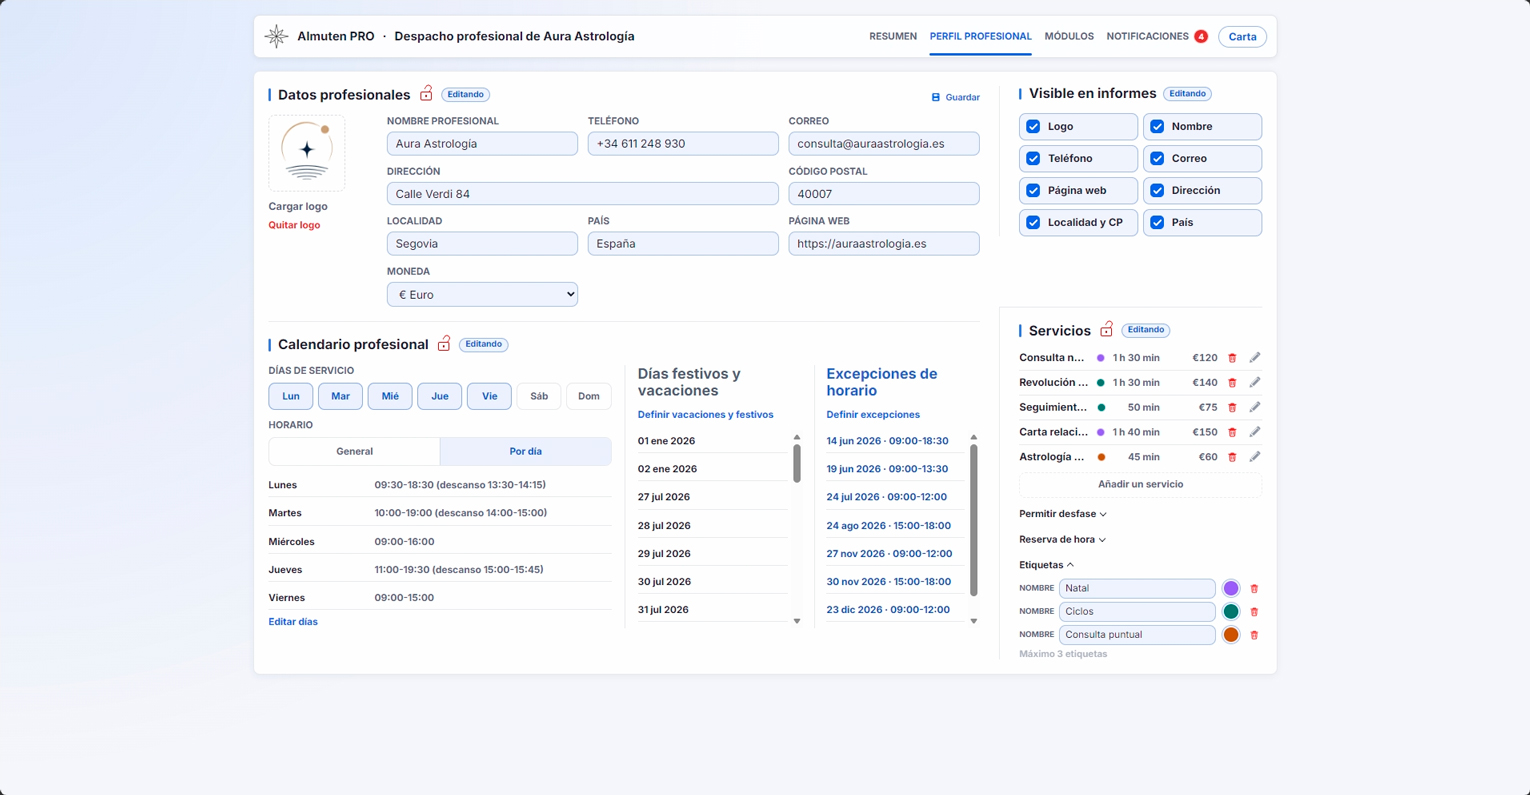Screen dimensions: 1530x795
Task: Toggle the Correo checkbox in informes
Action: click(x=1157, y=159)
